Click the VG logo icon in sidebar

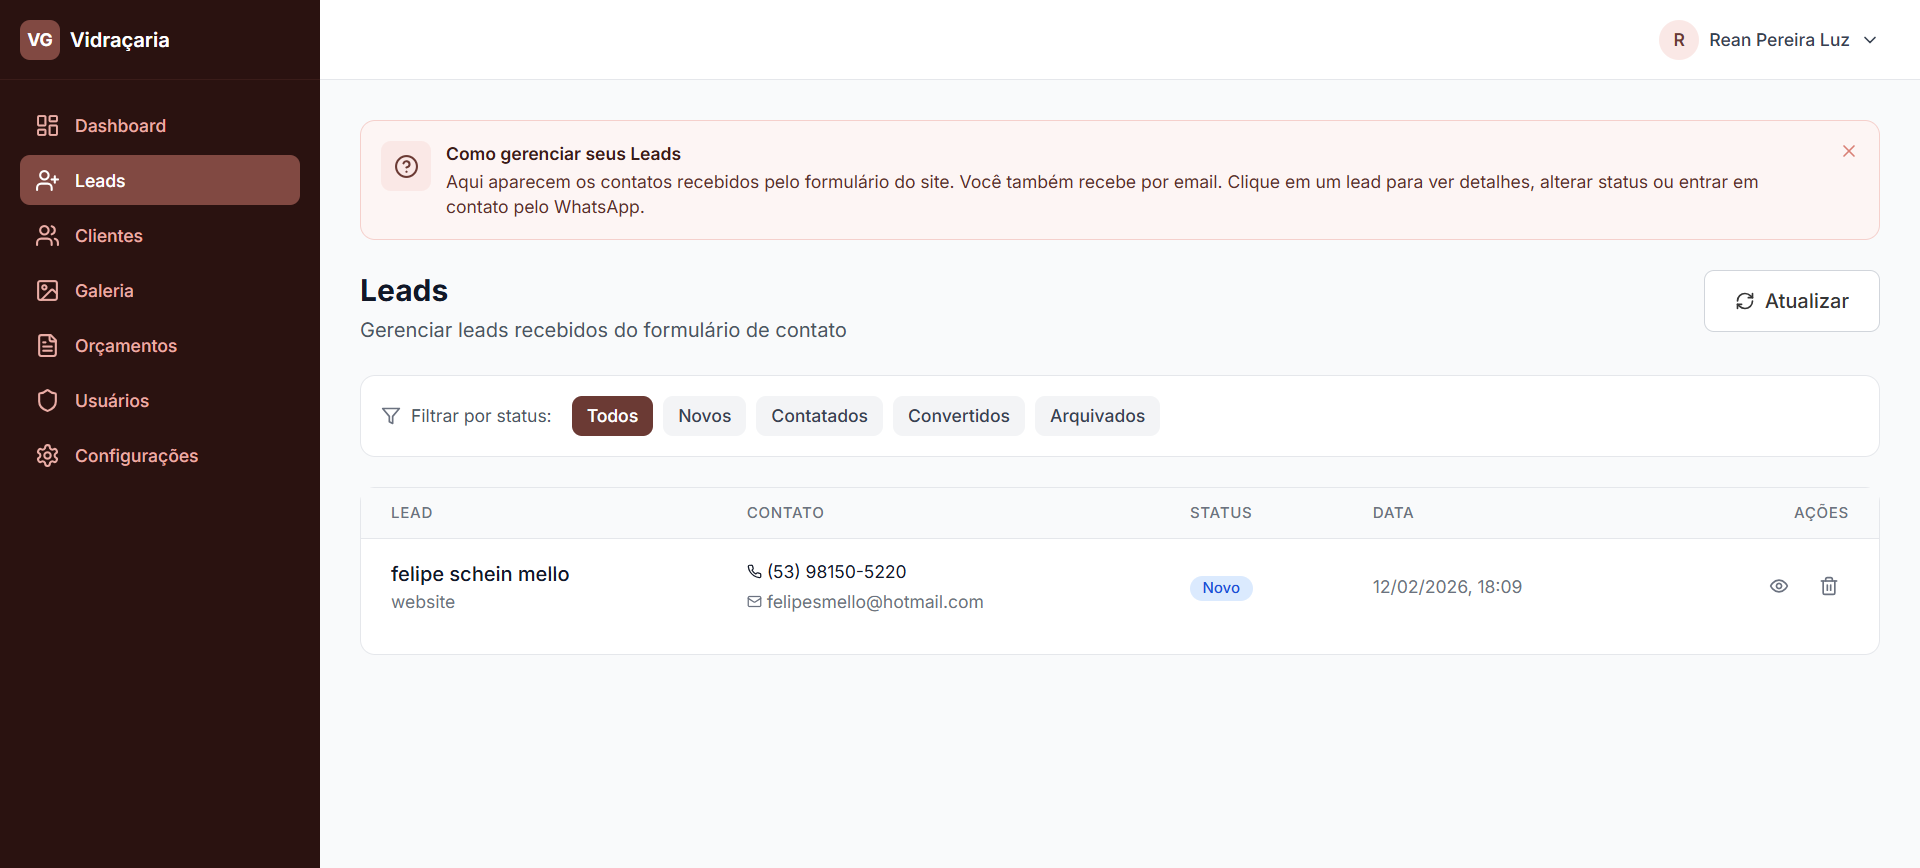(40, 40)
